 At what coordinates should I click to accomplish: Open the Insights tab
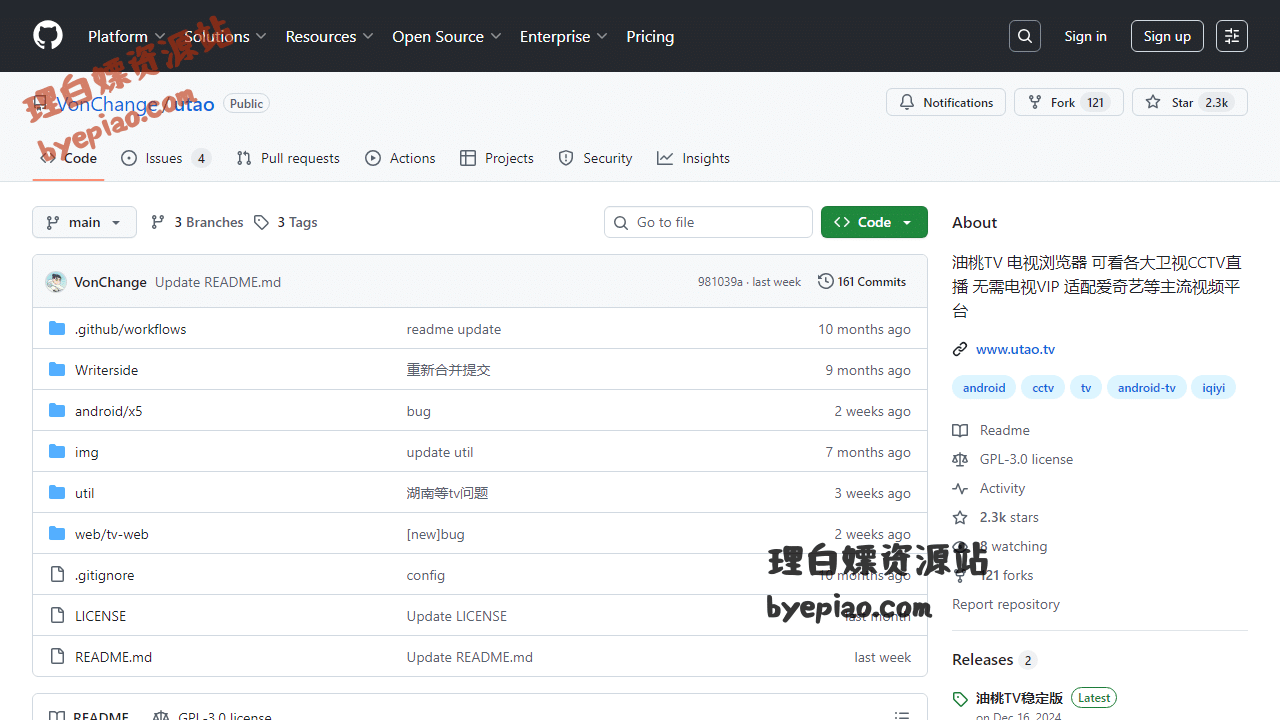[x=694, y=158]
